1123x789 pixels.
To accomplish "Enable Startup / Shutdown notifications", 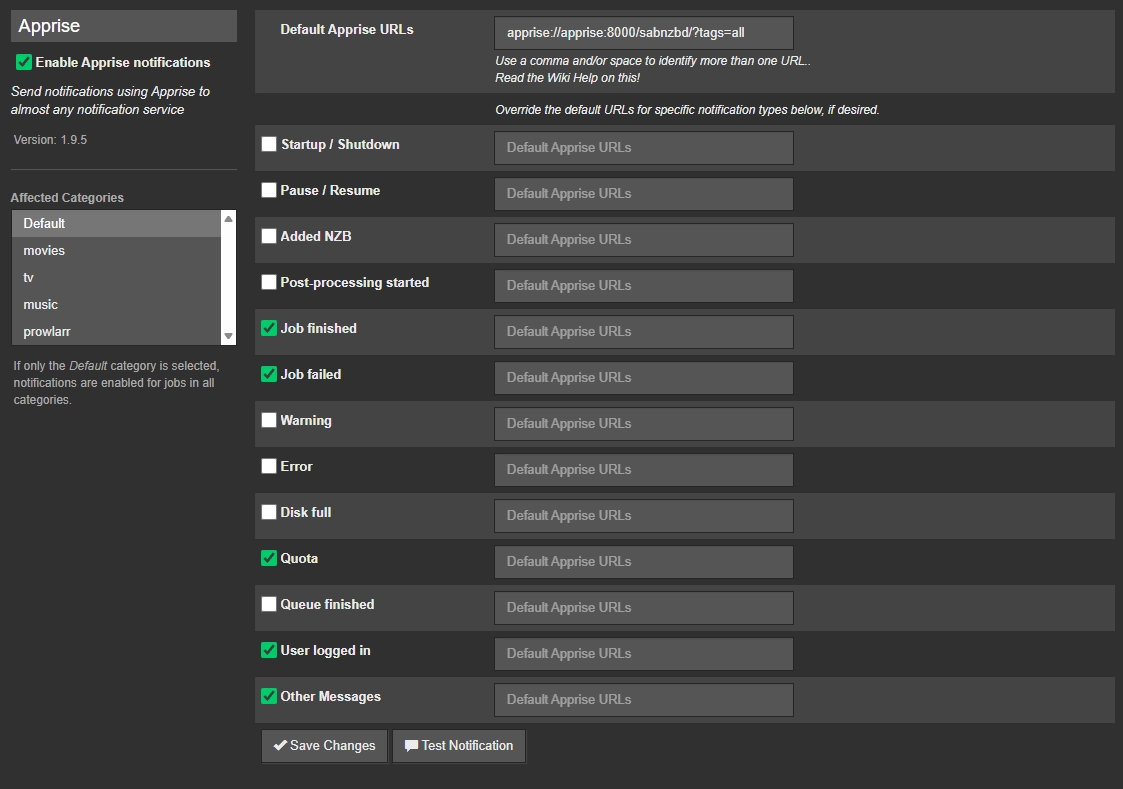I will pyautogui.click(x=268, y=143).
